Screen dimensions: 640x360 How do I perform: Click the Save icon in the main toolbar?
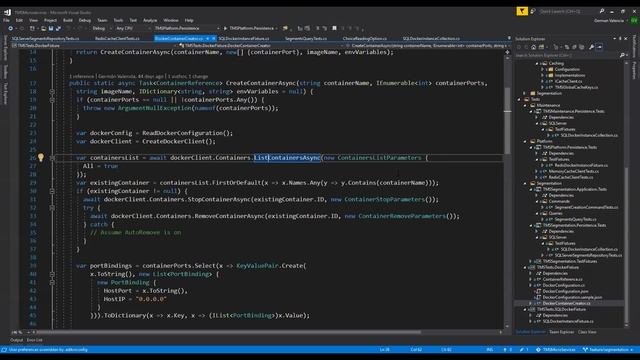51,28
